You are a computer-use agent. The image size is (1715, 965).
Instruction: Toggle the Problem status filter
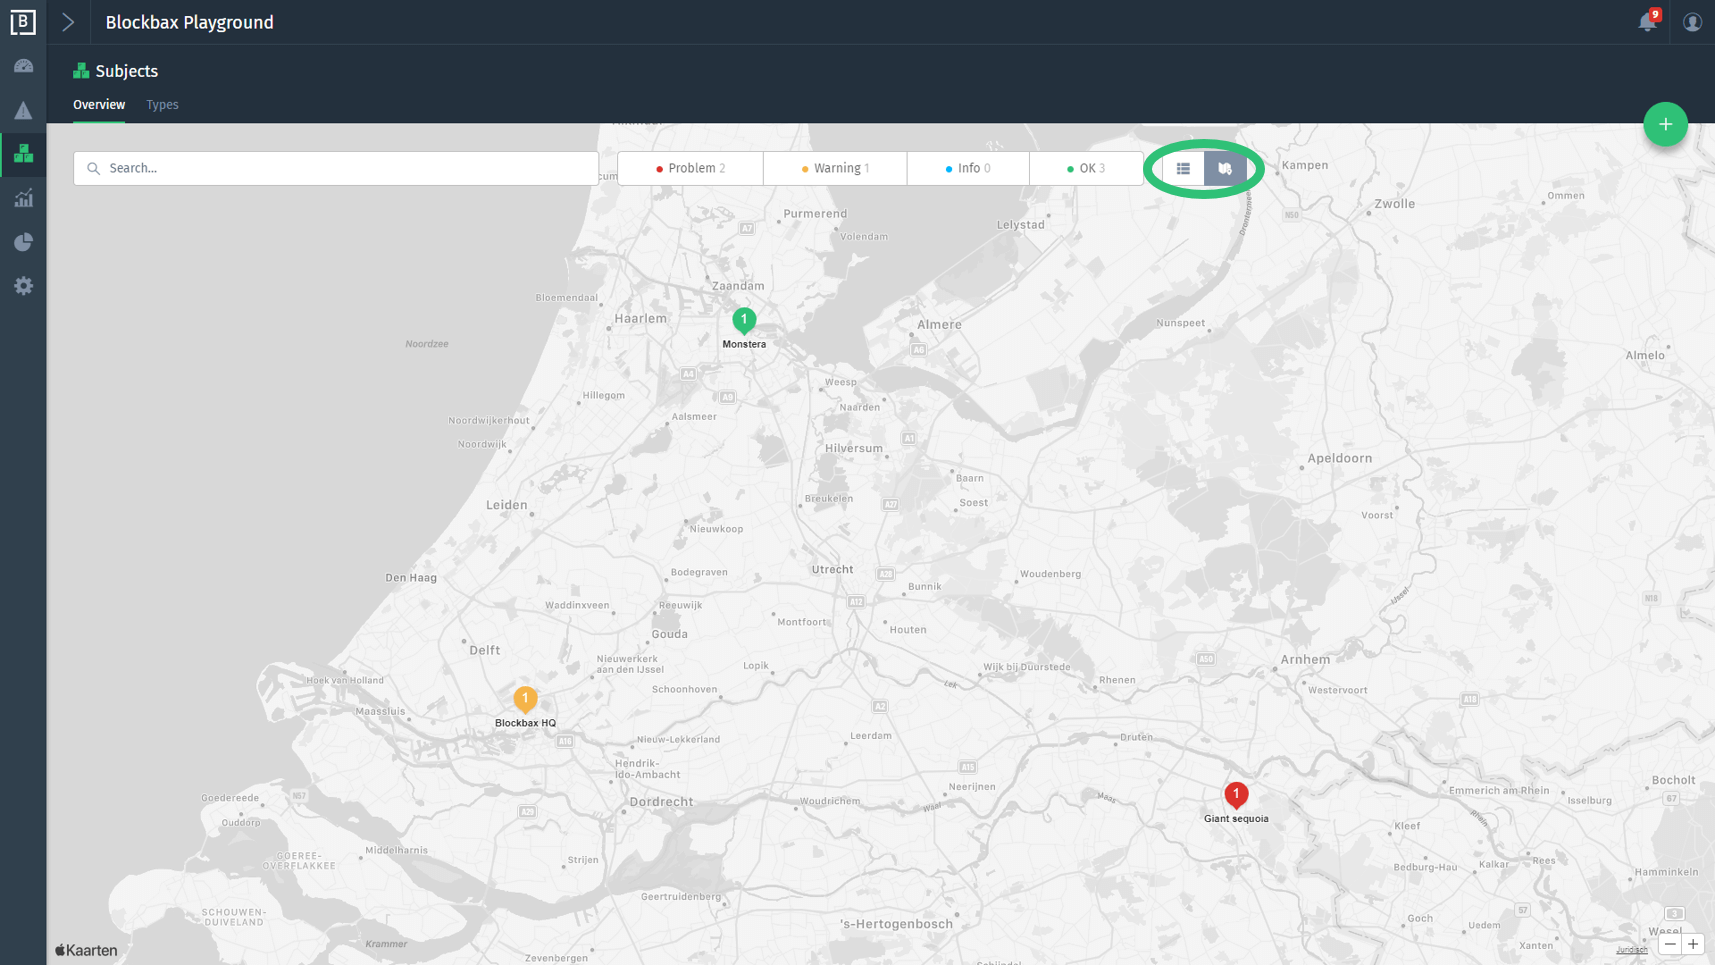pyautogui.click(x=690, y=168)
